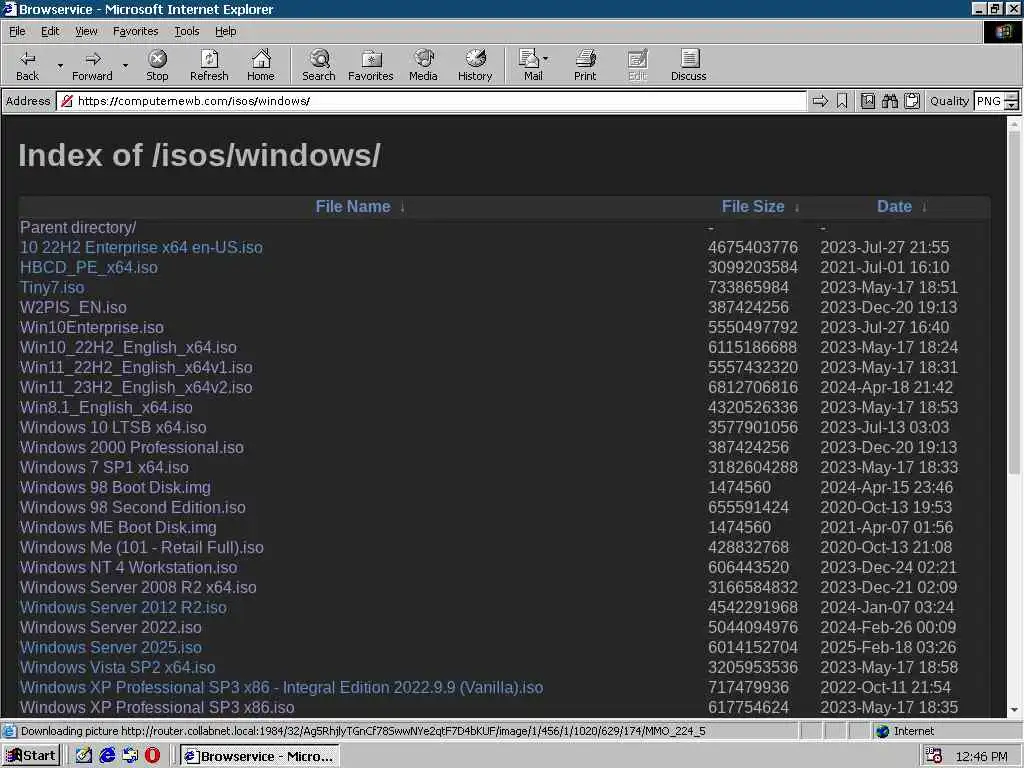Viewport: 1024px width, 768px height.
Task: Click Win11_23H2_English_x64v2.iso link
Action: (x=136, y=387)
